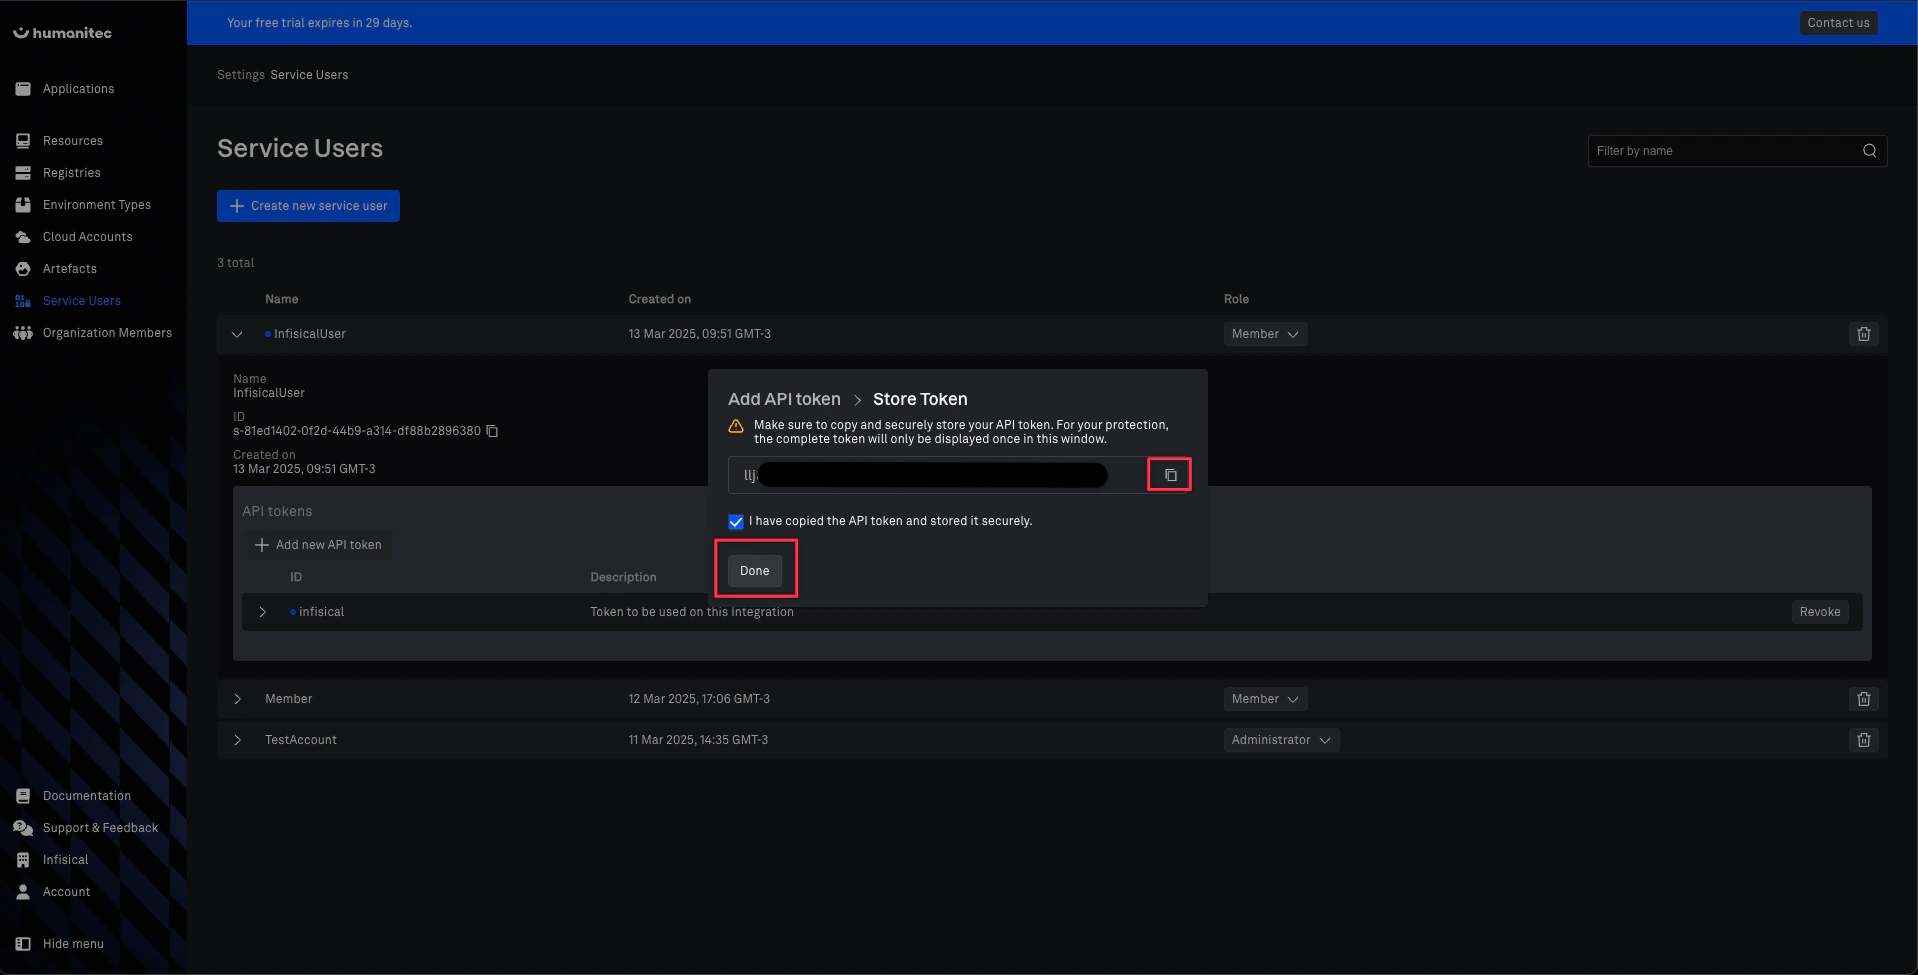Screen dimensions: 1918x975
Task: Click the infisical token name
Action: [x=321, y=612]
